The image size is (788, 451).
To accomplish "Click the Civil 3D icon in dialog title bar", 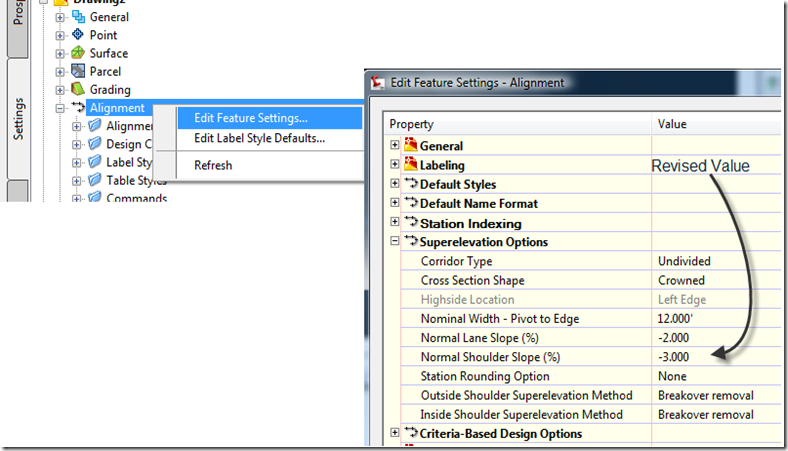I will click(x=377, y=82).
